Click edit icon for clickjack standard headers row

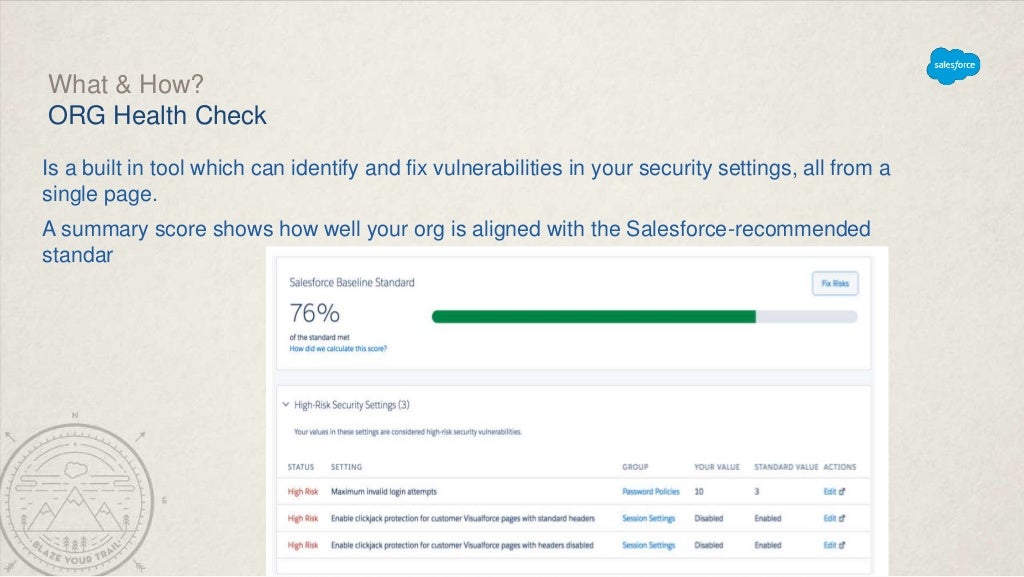pyautogui.click(x=842, y=519)
